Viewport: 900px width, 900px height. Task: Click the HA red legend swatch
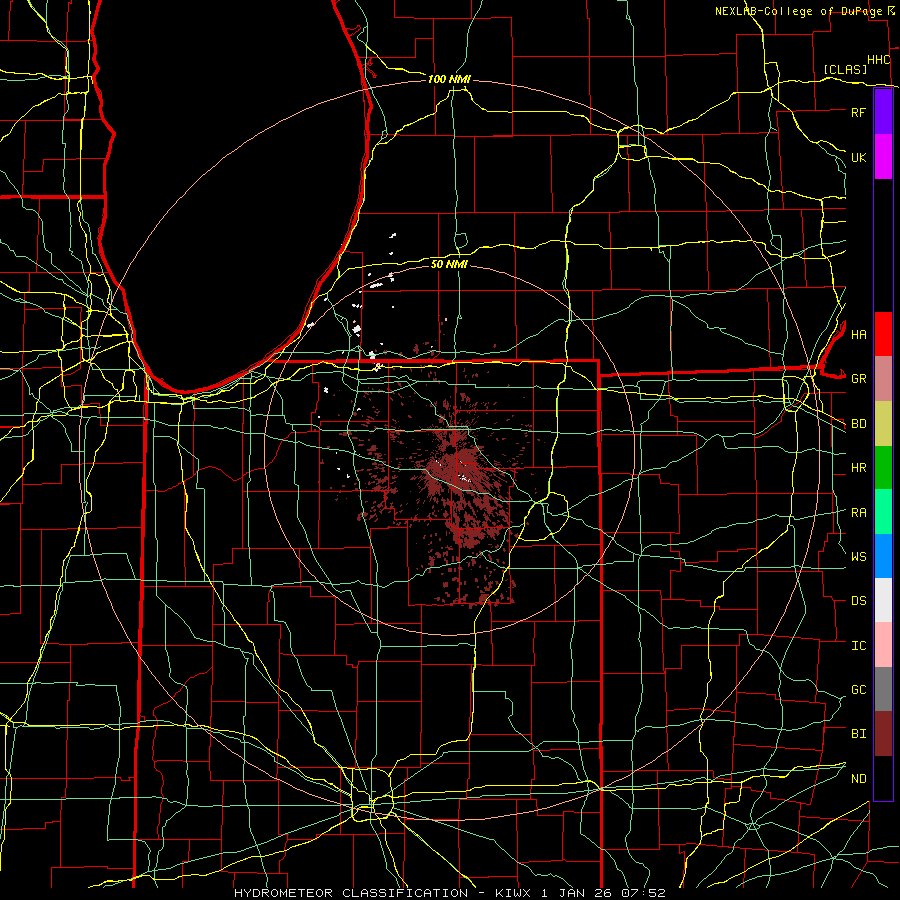coord(883,334)
